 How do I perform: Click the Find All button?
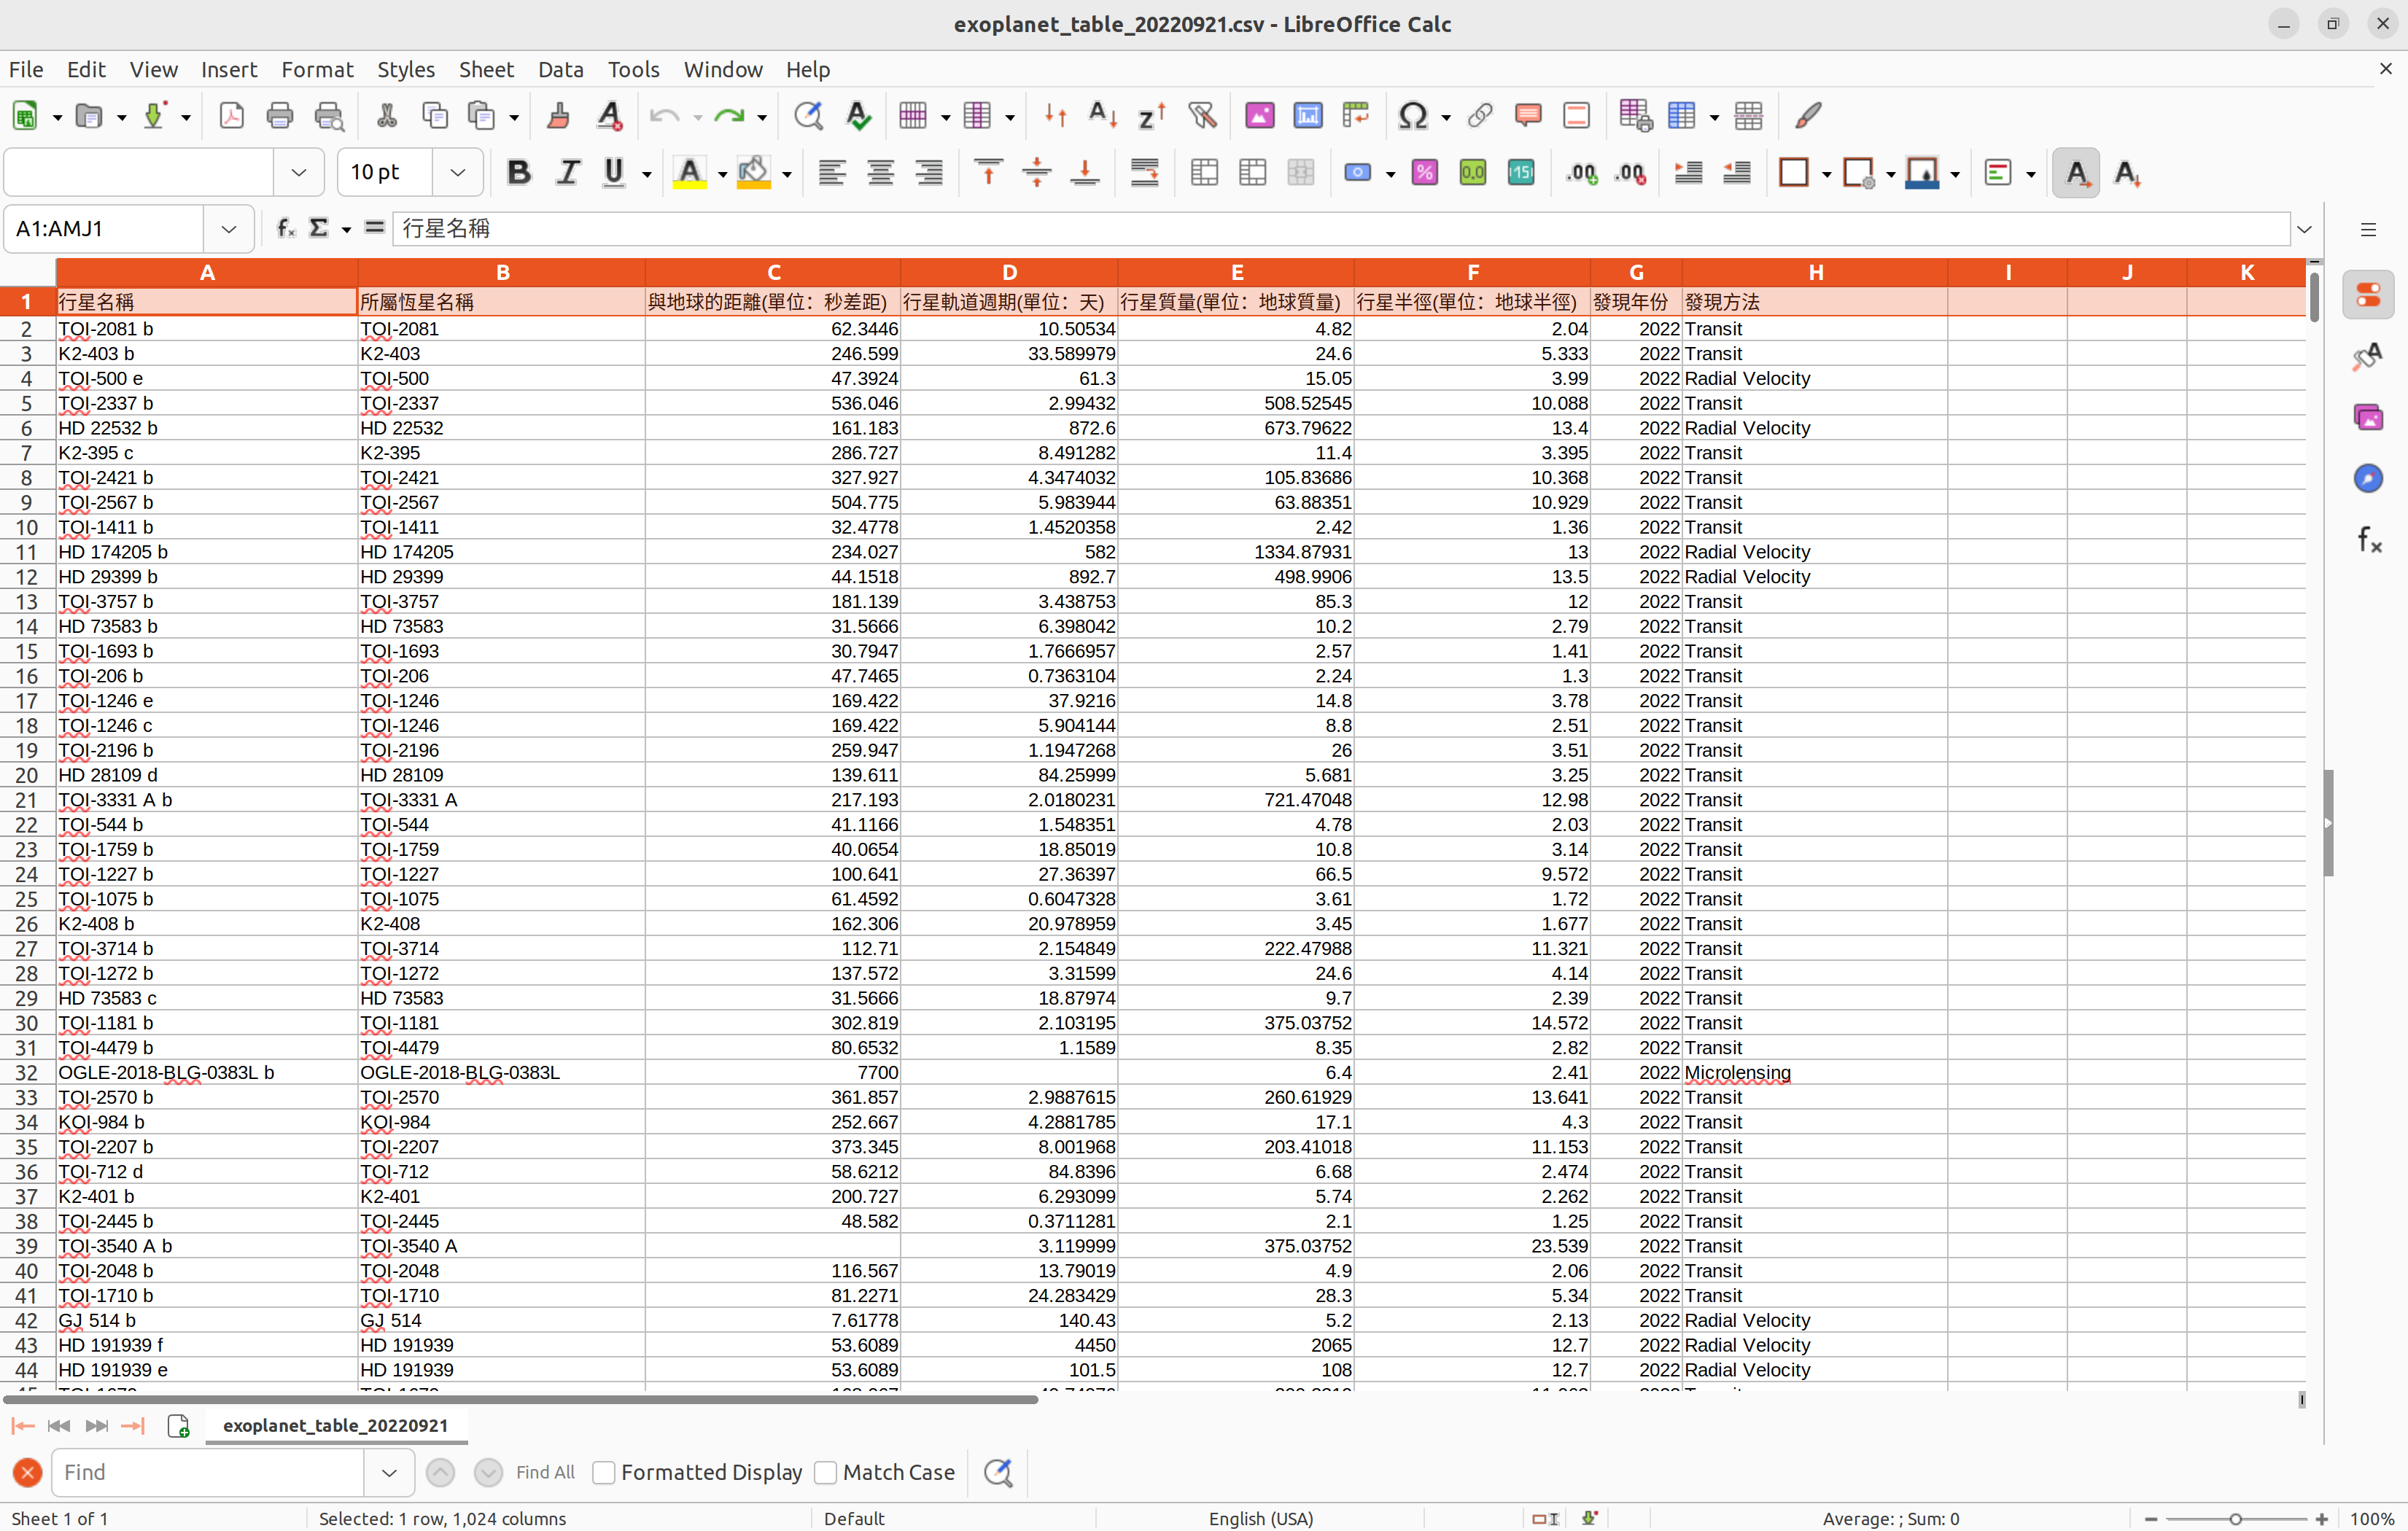point(545,1472)
